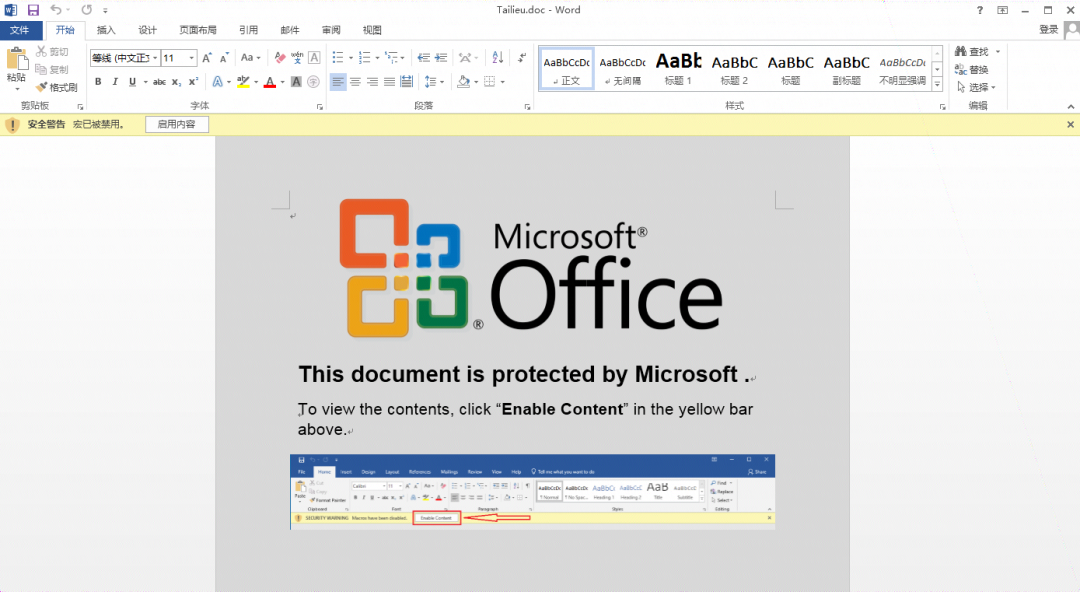Click the line spacing icon
The width and height of the screenshot is (1080, 592).
[430, 82]
